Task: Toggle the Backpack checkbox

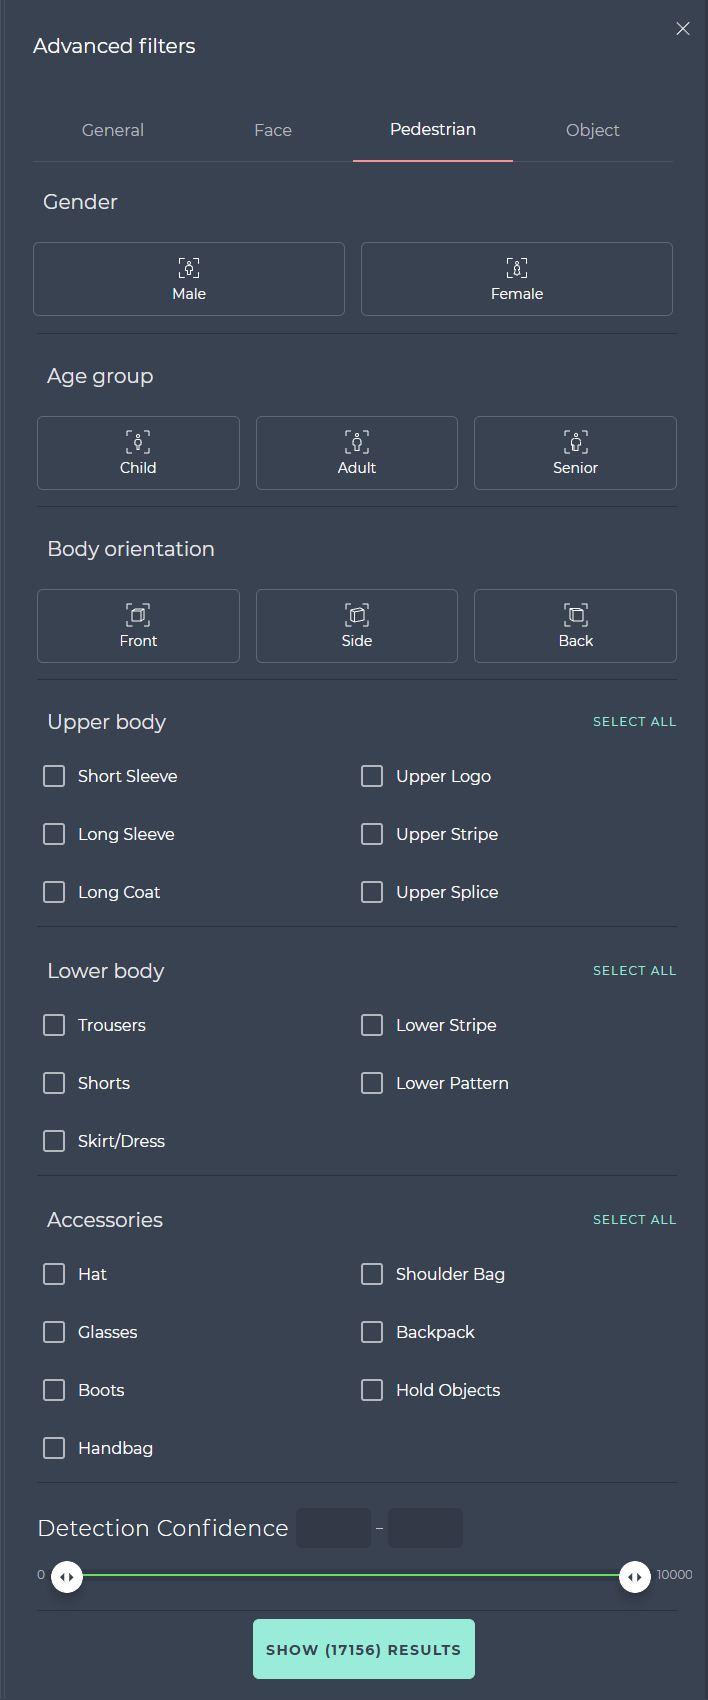Action: click(372, 1332)
